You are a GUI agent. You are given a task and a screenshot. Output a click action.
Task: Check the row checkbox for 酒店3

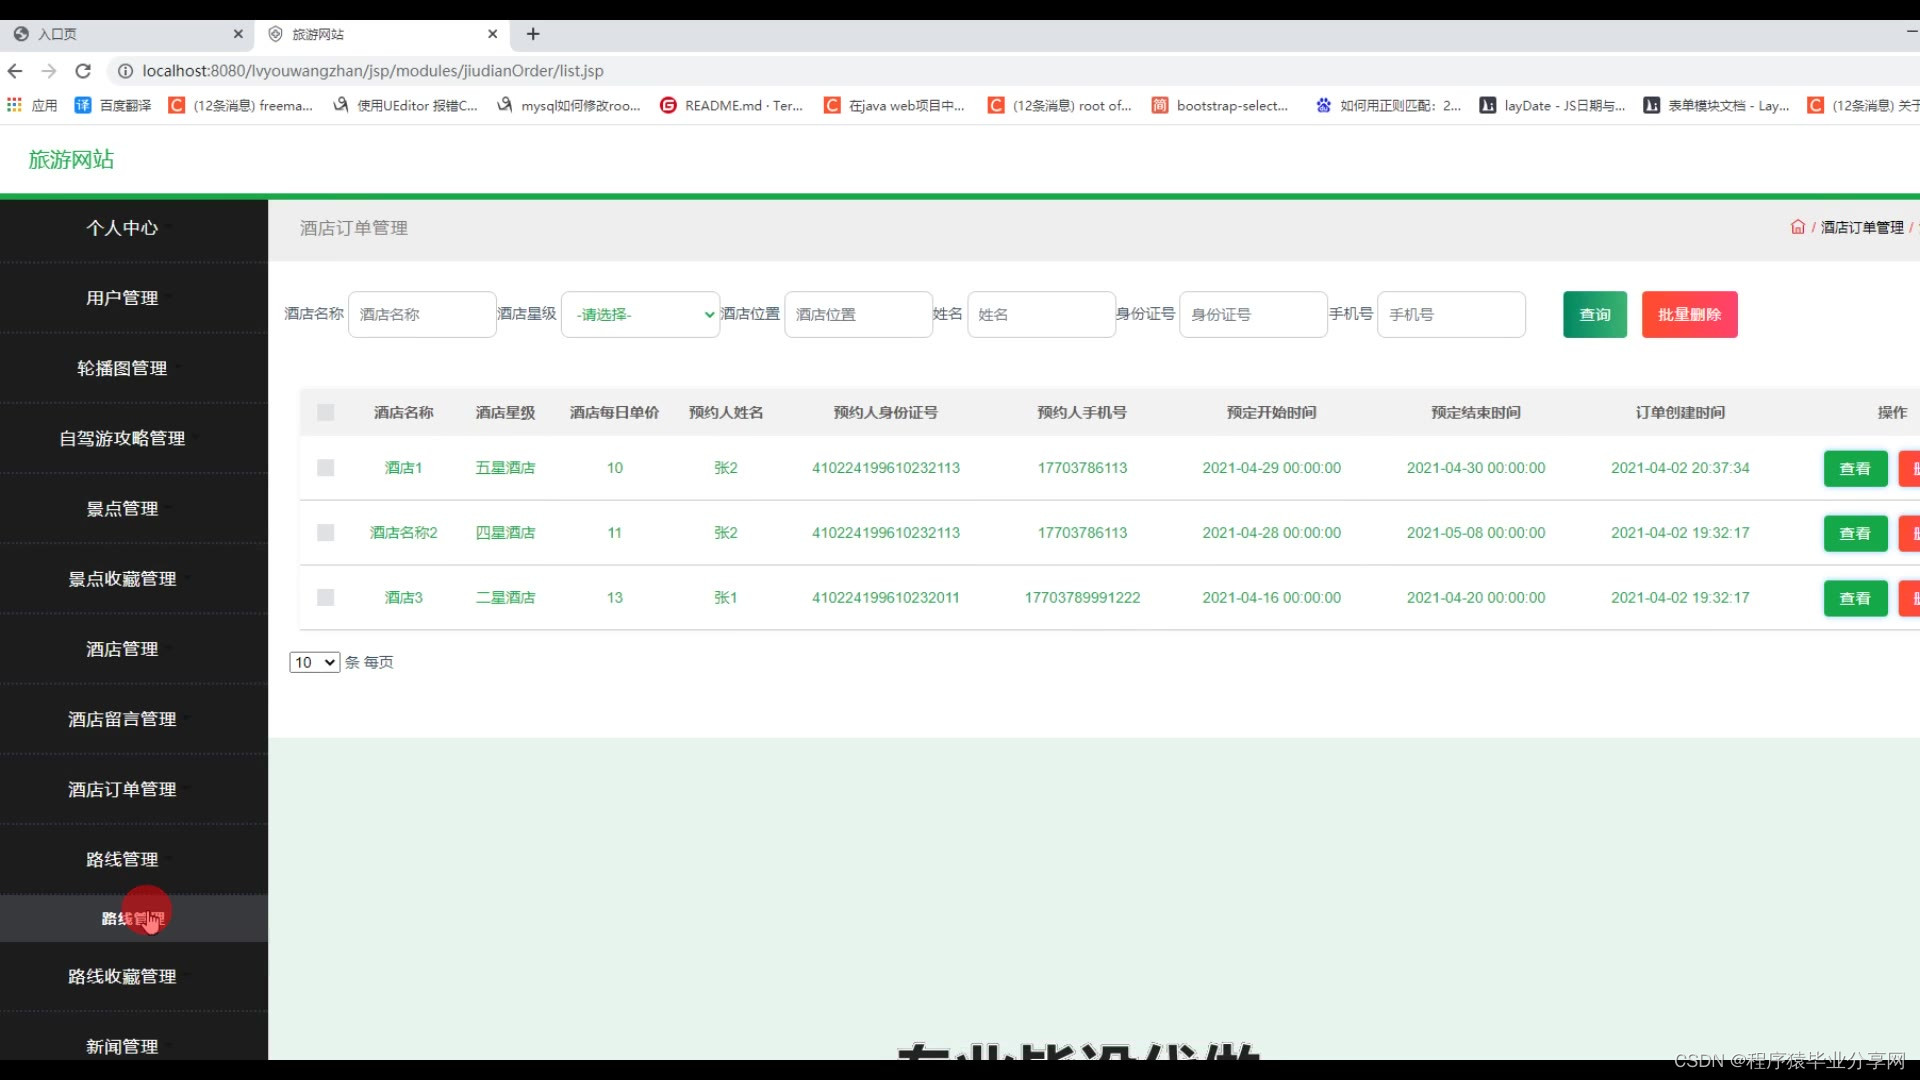[x=325, y=597]
